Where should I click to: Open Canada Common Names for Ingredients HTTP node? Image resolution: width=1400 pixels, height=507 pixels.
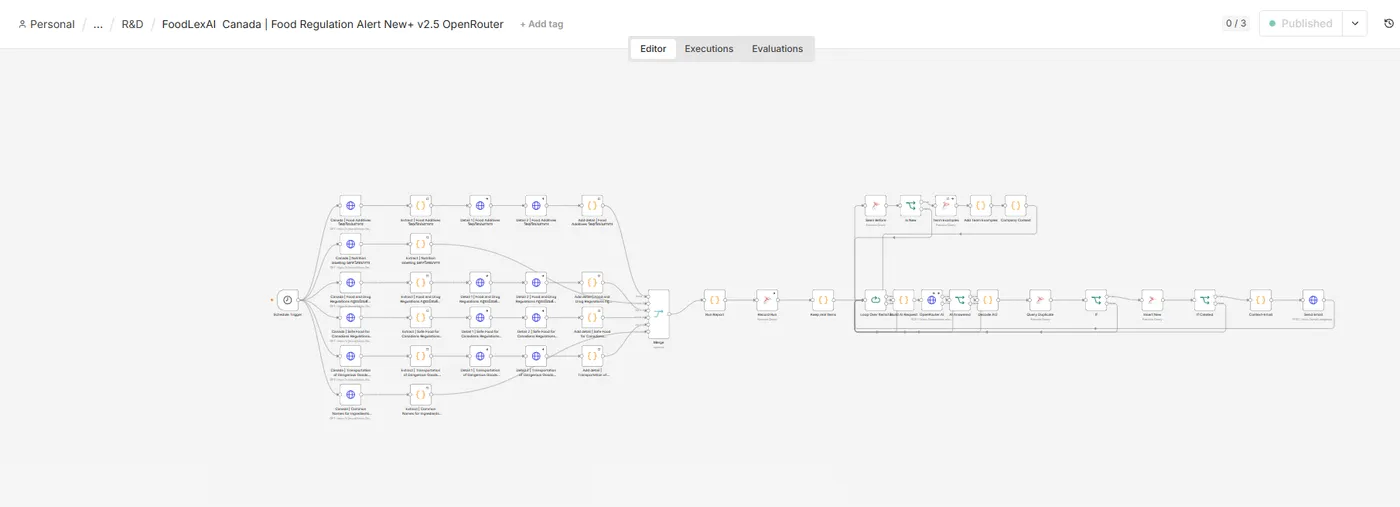click(350, 394)
